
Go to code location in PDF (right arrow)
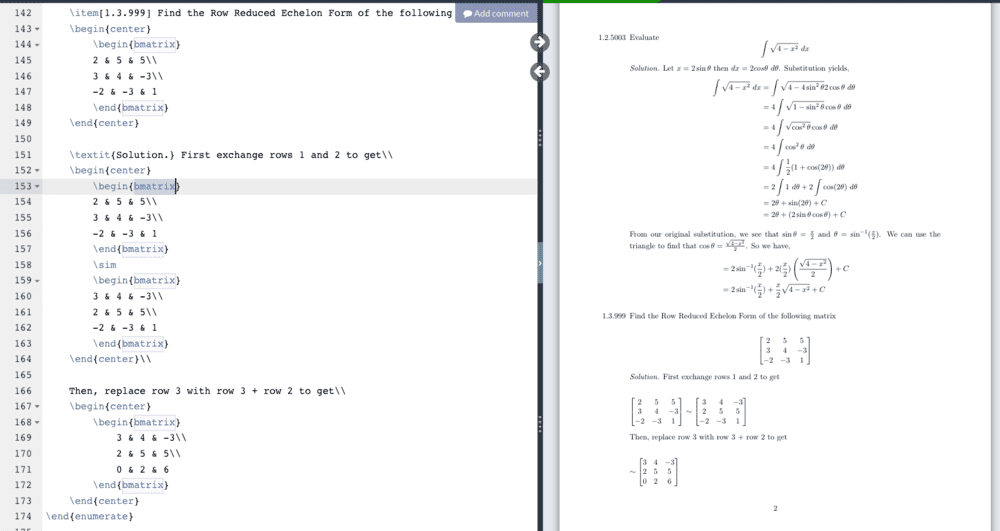click(540, 42)
